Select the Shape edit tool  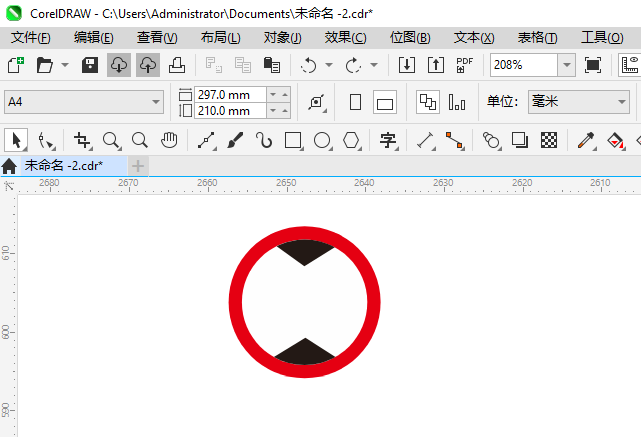[x=46, y=140]
